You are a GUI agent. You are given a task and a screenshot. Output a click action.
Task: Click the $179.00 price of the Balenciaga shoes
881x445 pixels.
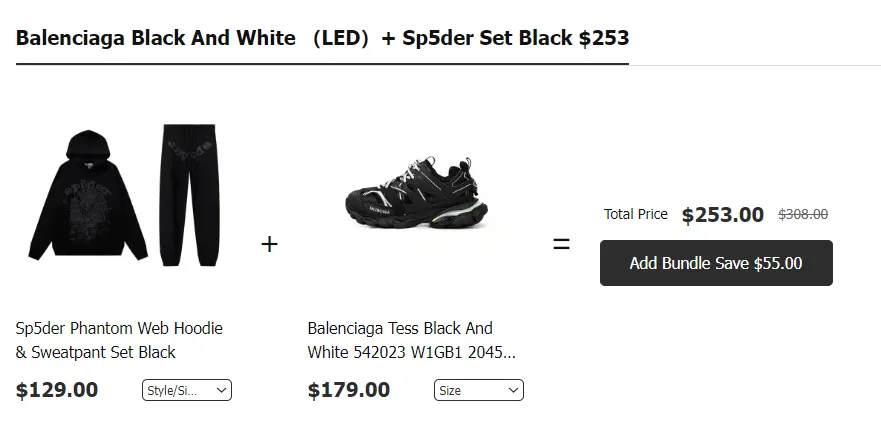349,390
